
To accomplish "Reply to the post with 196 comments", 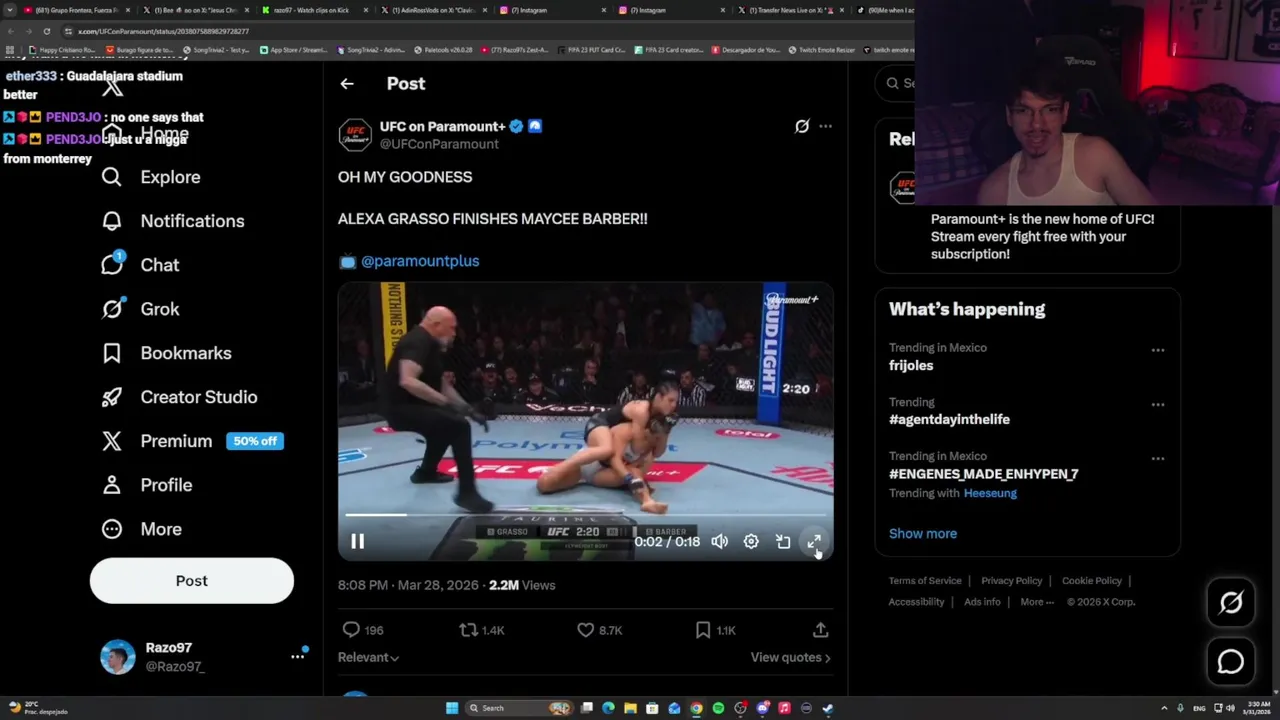I will [x=363, y=630].
